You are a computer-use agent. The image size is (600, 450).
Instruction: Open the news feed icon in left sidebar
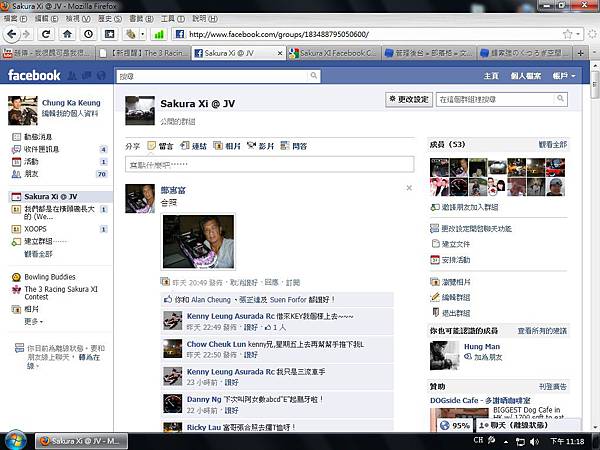(x=16, y=137)
